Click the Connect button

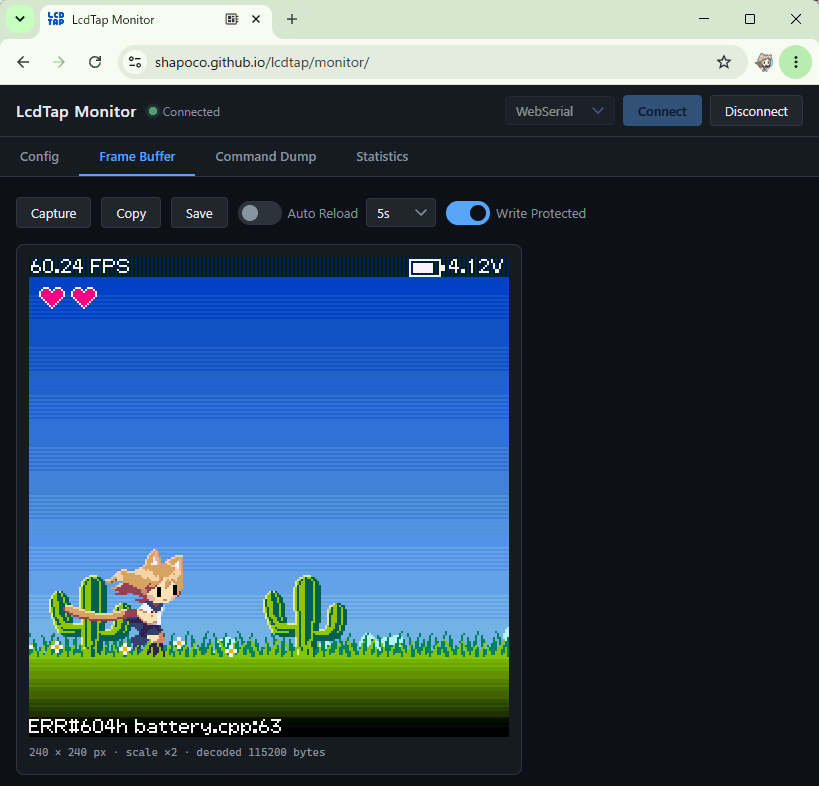click(662, 111)
